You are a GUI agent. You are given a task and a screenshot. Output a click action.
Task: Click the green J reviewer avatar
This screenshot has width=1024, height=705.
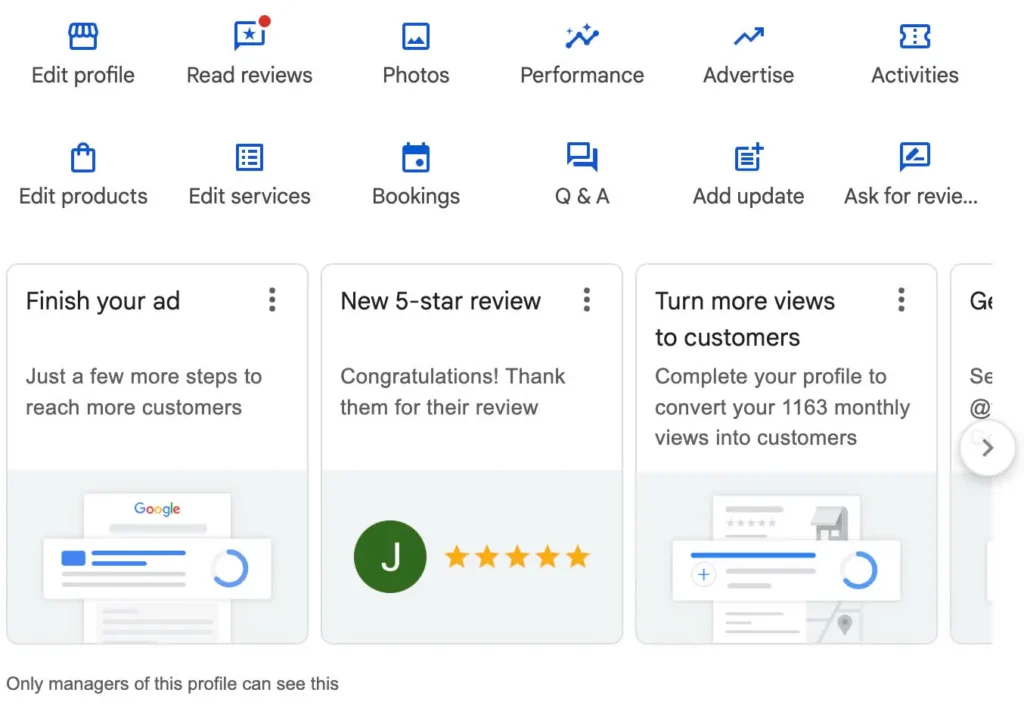tap(390, 557)
